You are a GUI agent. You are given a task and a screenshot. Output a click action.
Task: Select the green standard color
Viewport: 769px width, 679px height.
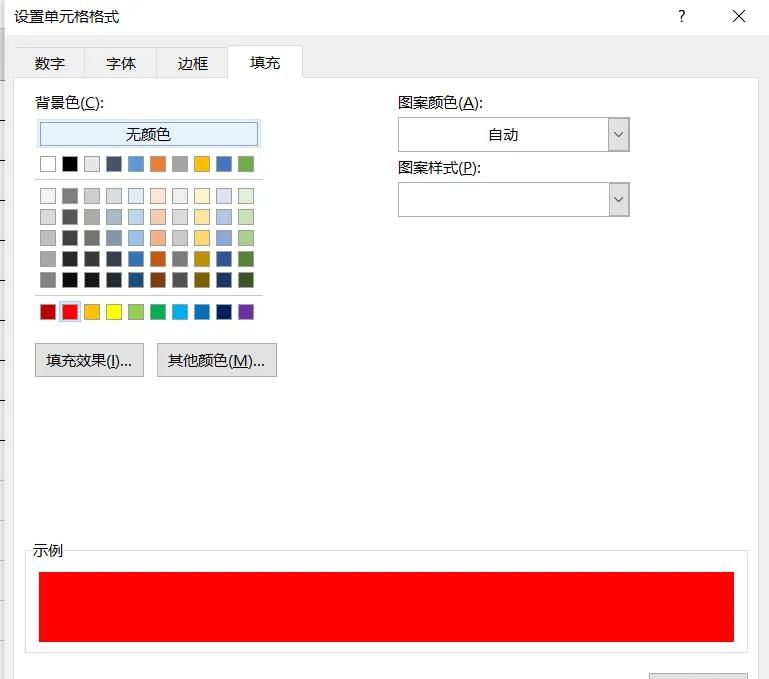pyautogui.click(x=158, y=312)
